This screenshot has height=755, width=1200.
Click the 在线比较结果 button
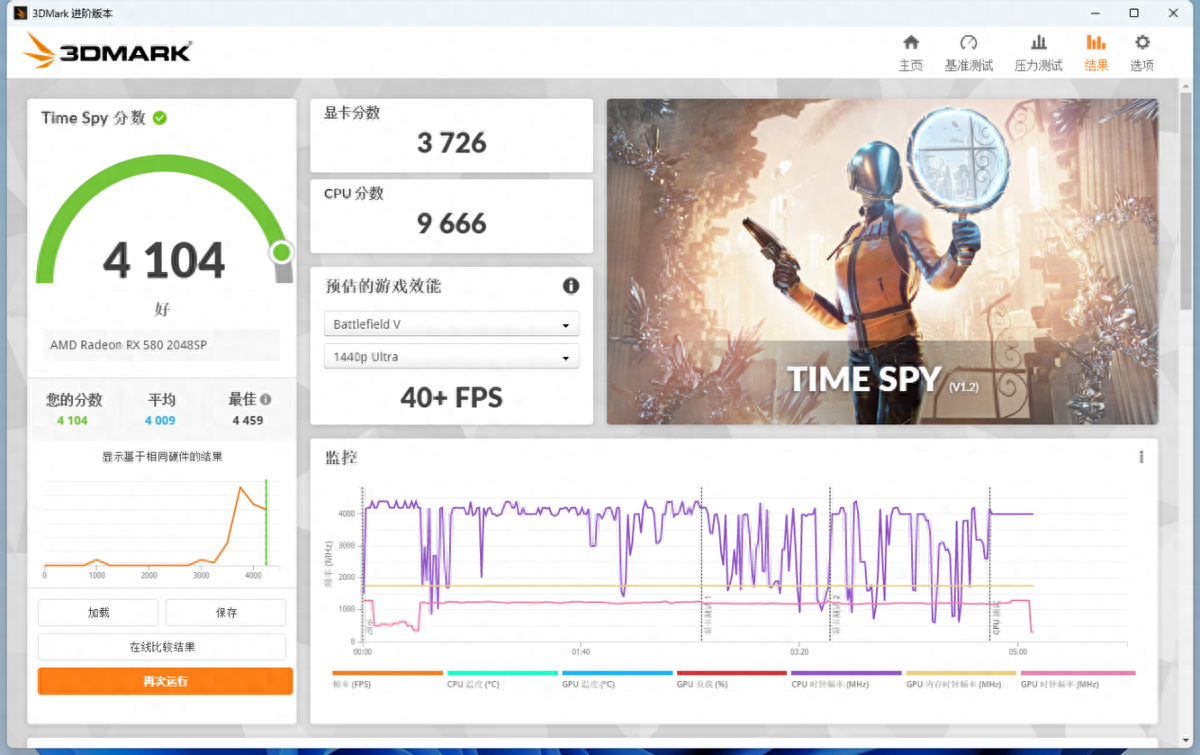[x=162, y=647]
